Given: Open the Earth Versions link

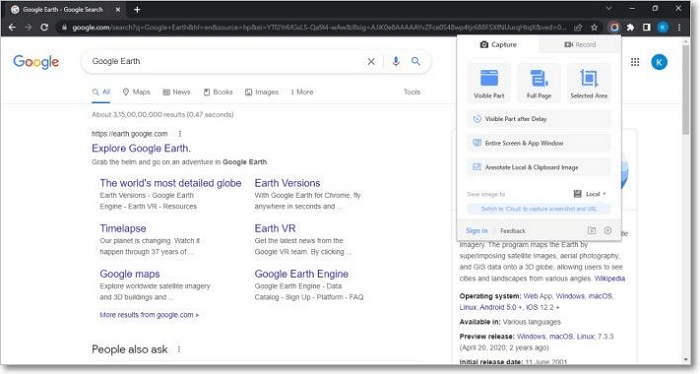Looking at the screenshot, I should (287, 183).
